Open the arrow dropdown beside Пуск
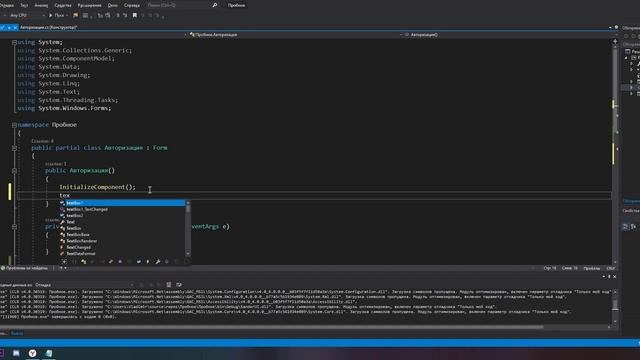640x360 pixels. click(x=67, y=16)
